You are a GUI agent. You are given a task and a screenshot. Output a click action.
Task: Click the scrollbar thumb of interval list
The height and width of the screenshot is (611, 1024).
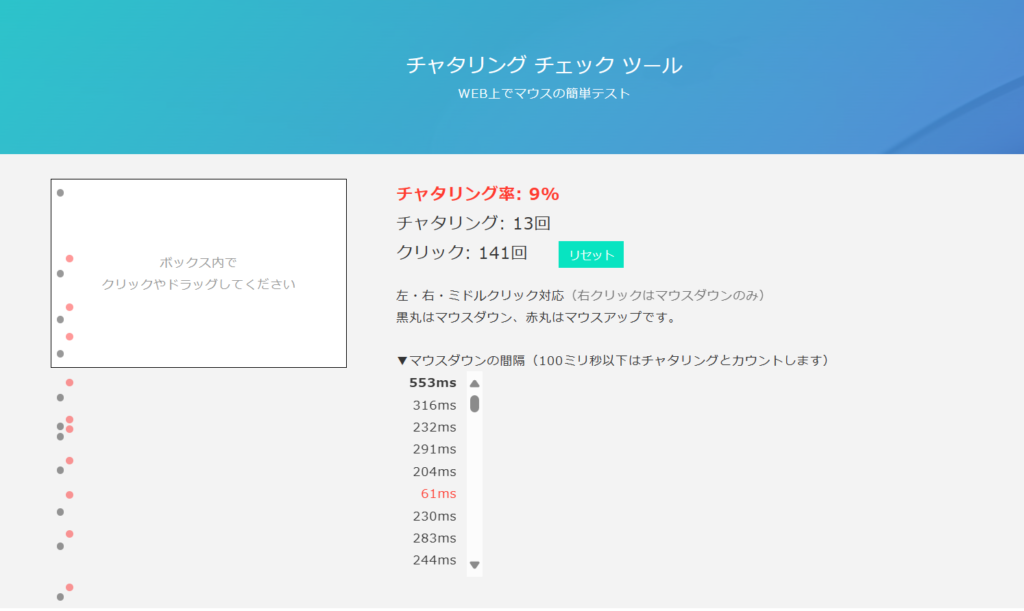tap(475, 404)
